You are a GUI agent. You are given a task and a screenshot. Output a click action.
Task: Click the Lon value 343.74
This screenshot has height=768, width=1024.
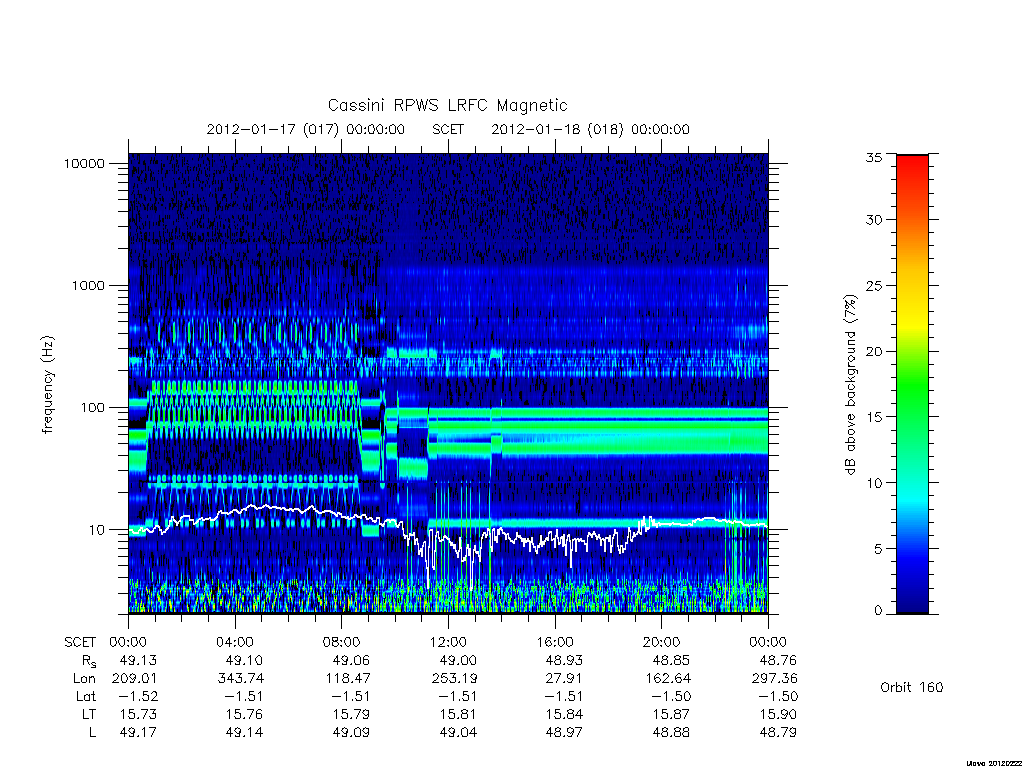(x=241, y=679)
